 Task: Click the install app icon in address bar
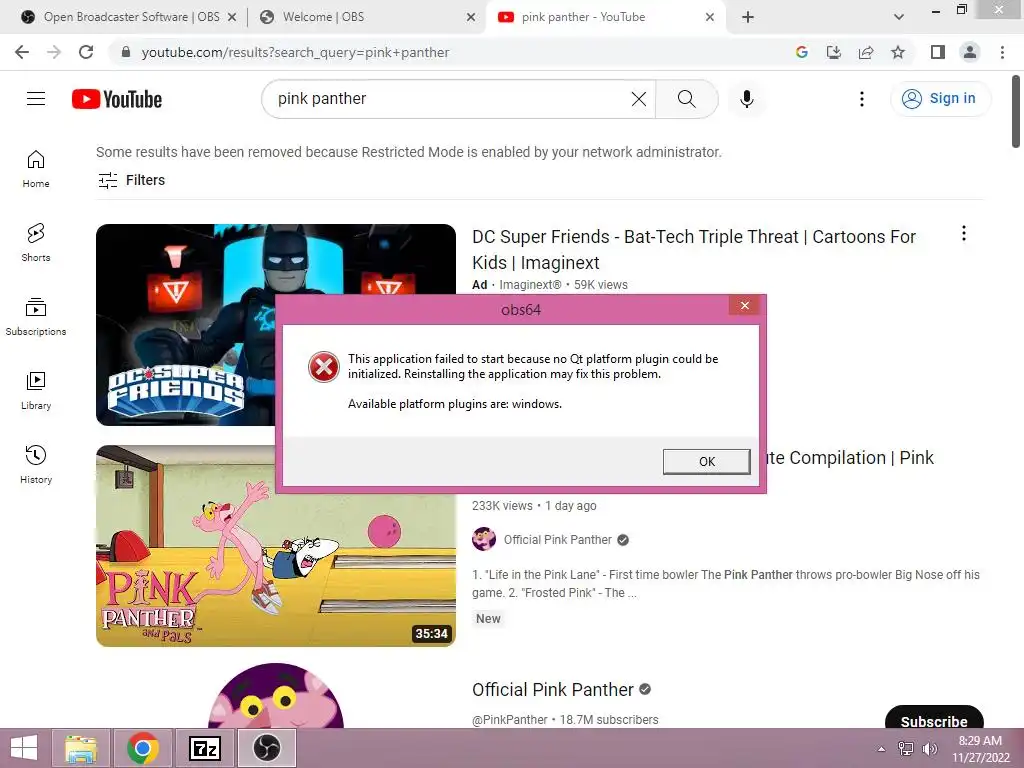[834, 52]
